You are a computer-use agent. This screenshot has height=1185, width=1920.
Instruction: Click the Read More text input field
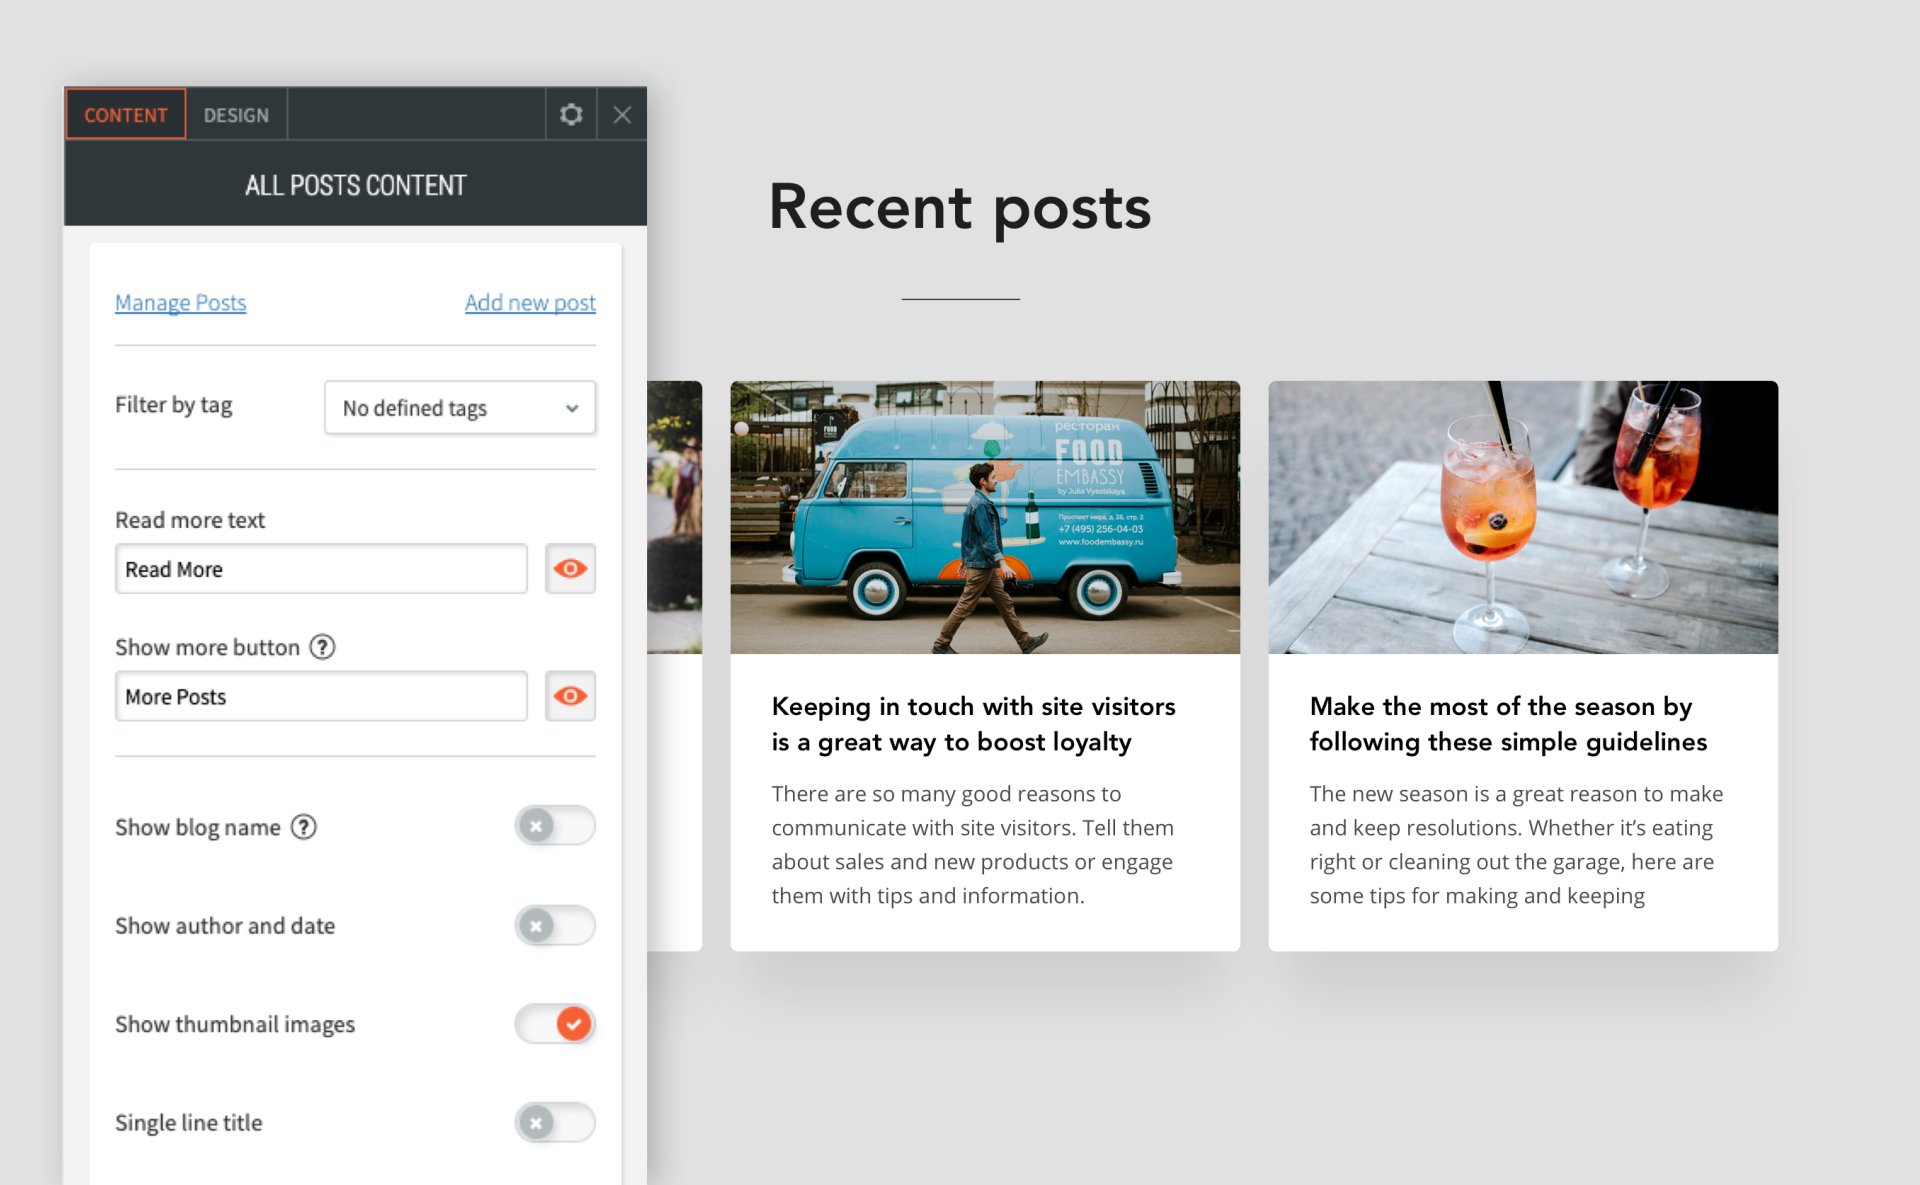click(321, 569)
